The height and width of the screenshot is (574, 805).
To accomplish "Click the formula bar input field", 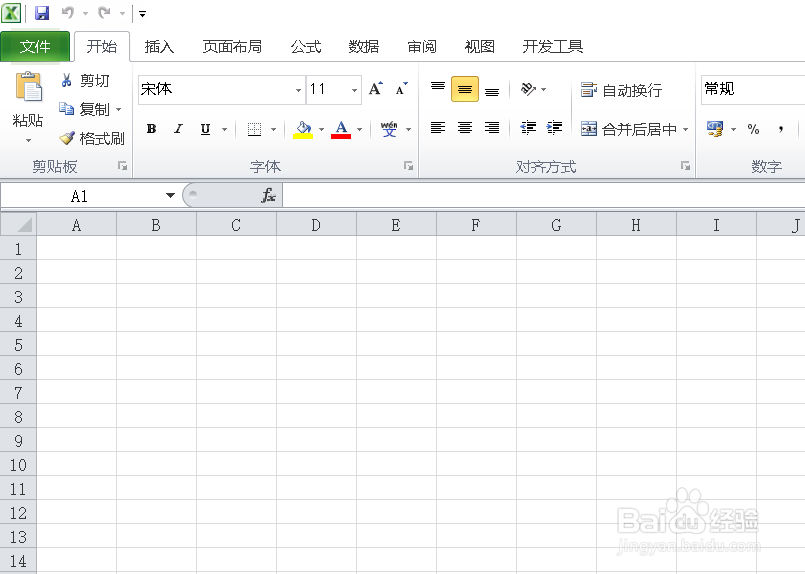I will click(544, 196).
